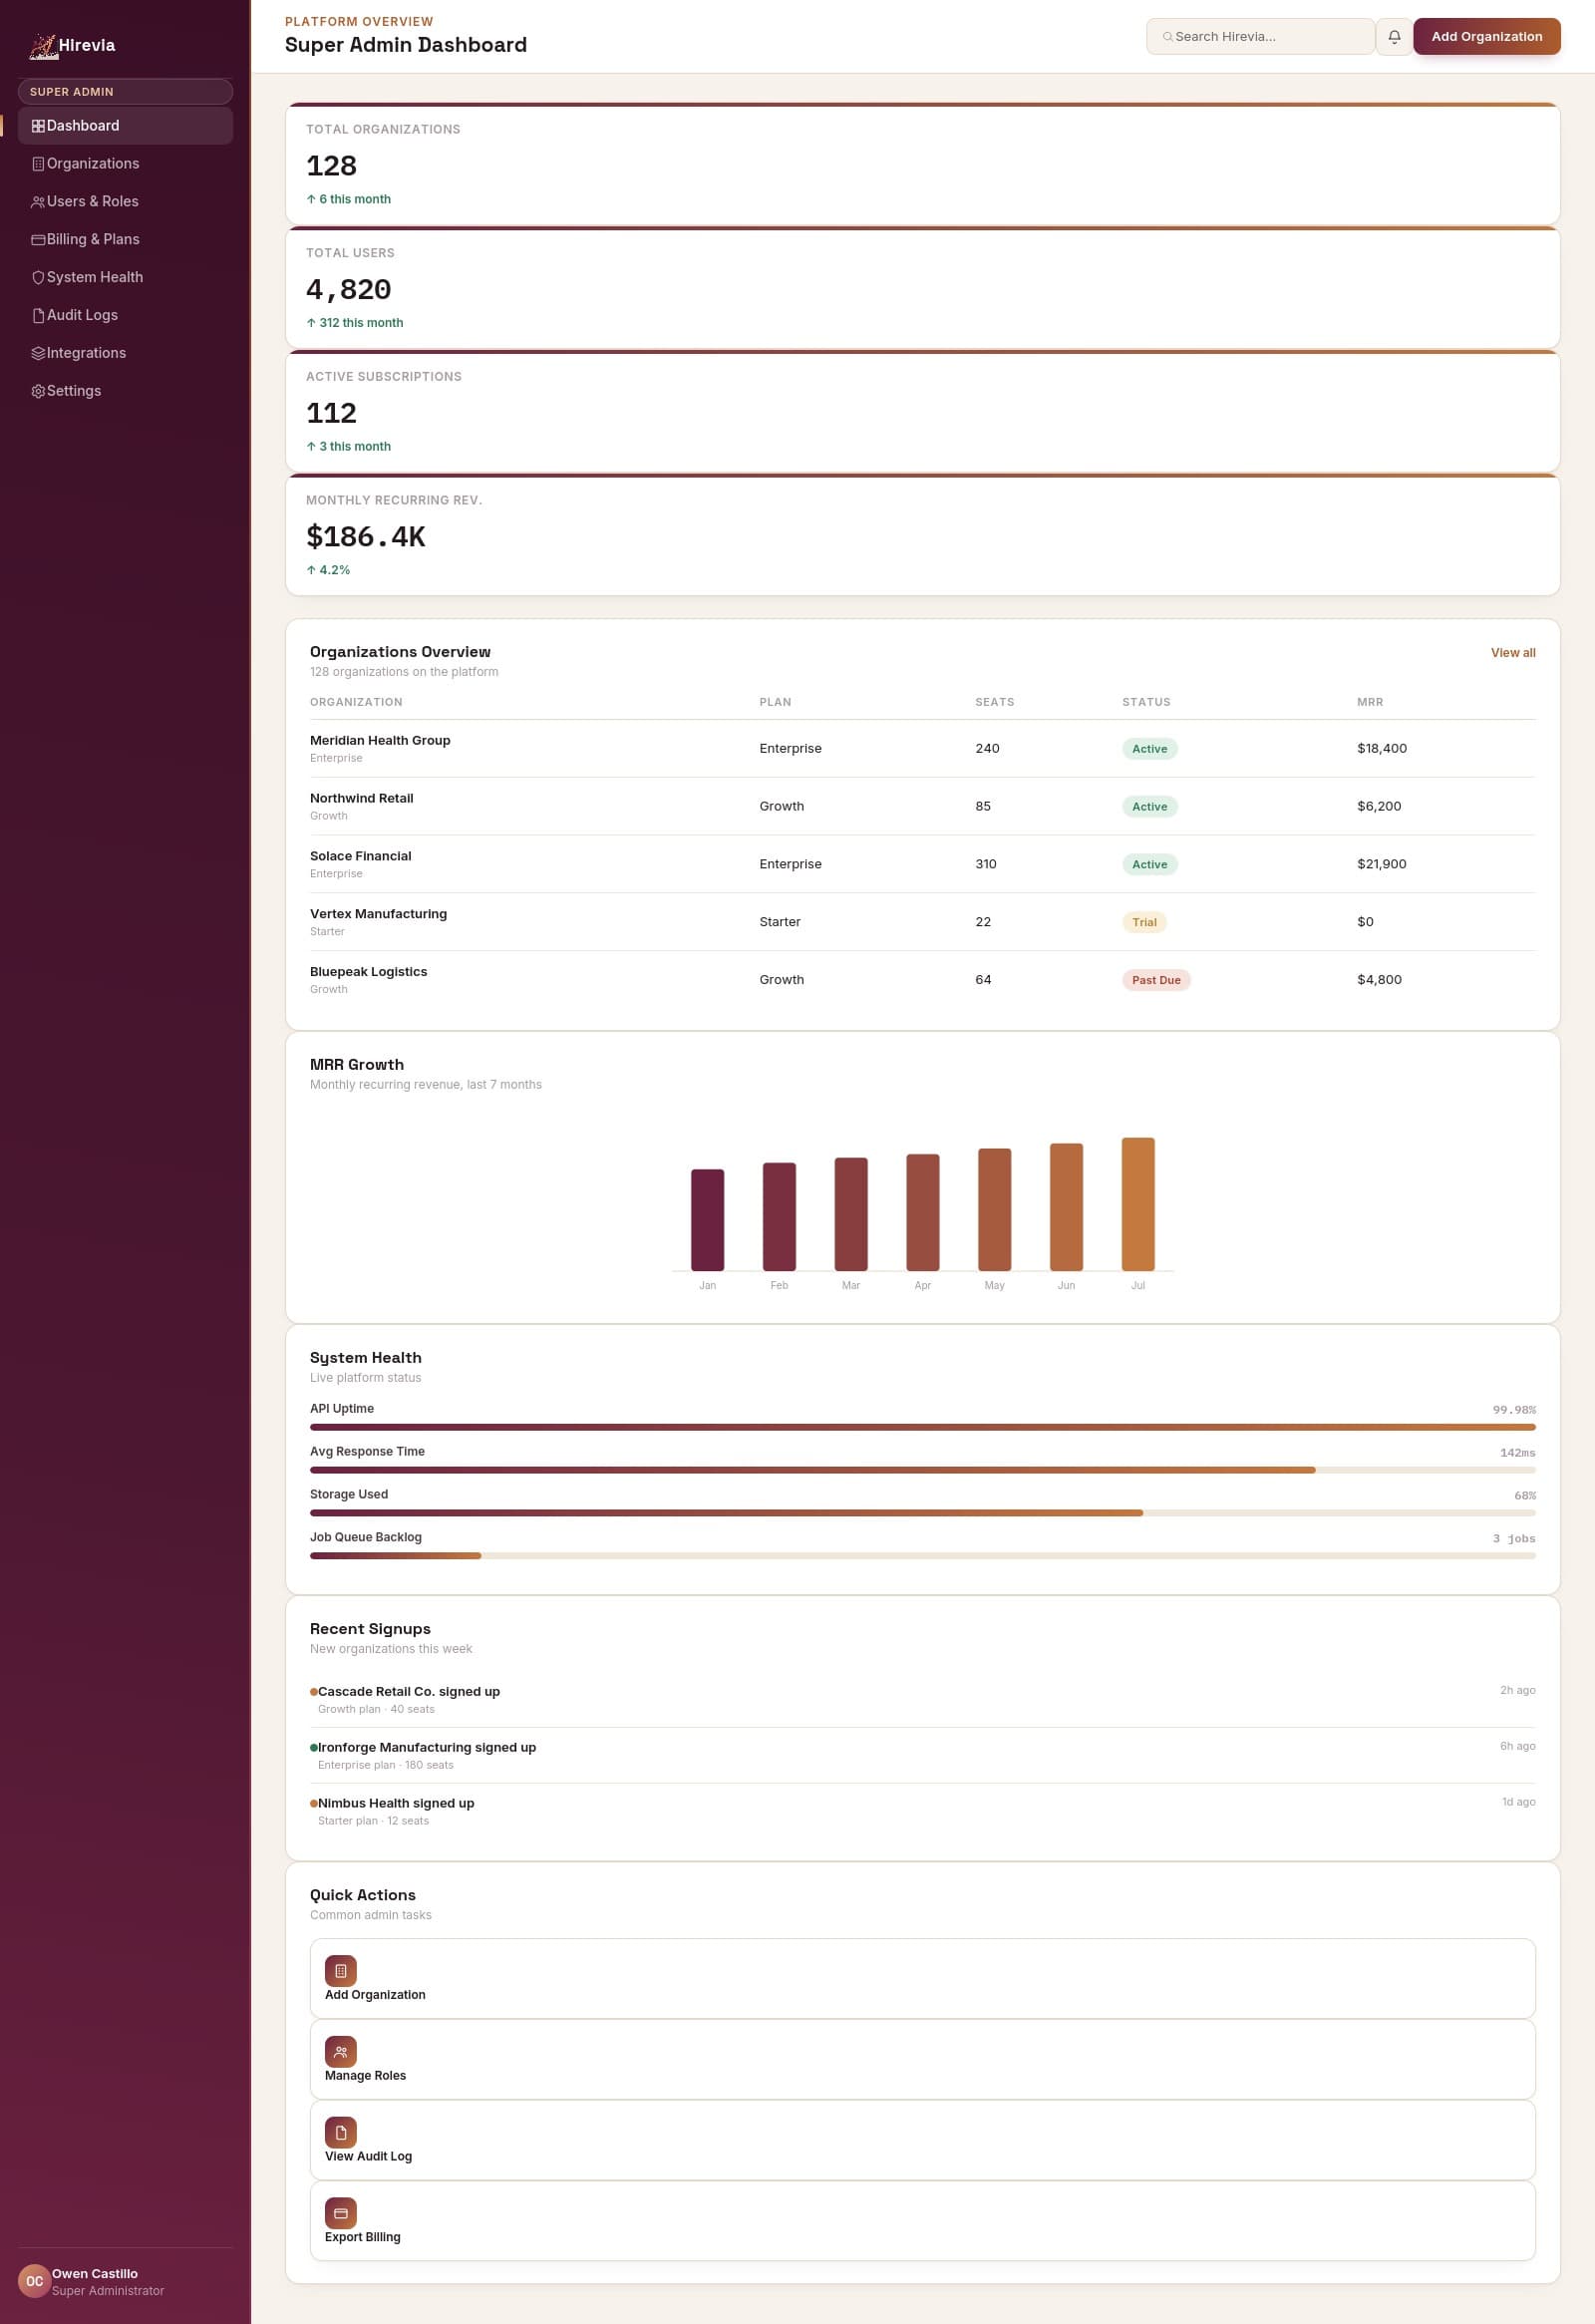Click the Avg Response Time progress bar

922,1470
